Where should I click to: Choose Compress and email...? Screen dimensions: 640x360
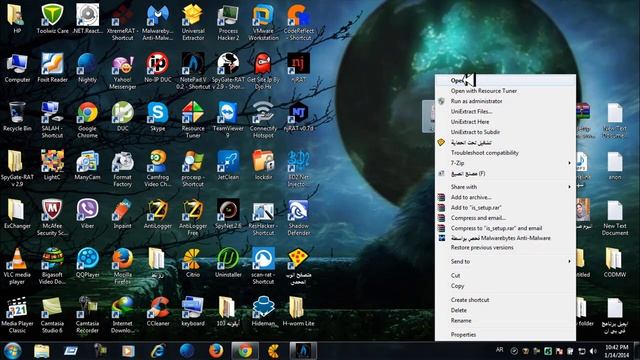click(x=505, y=218)
